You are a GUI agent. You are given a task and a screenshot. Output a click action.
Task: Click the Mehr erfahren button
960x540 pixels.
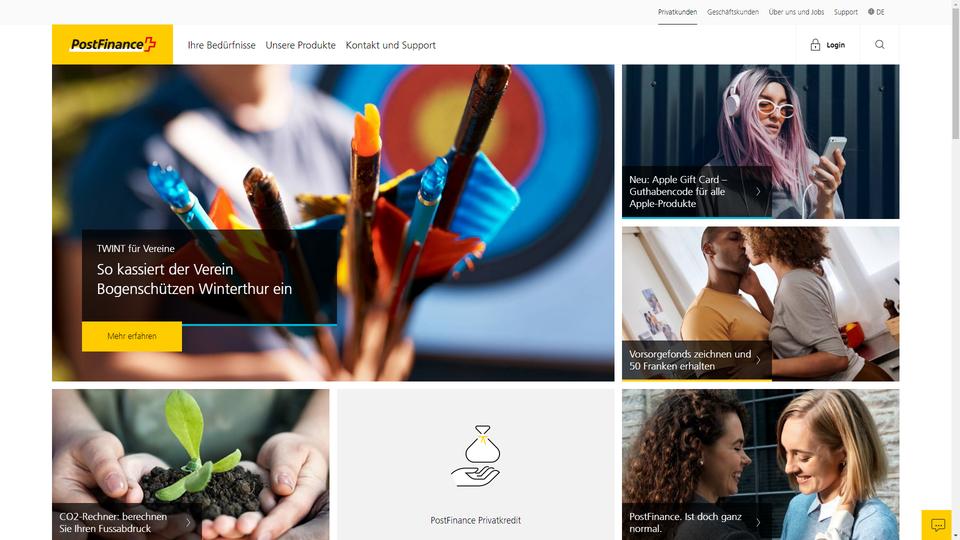pos(132,336)
